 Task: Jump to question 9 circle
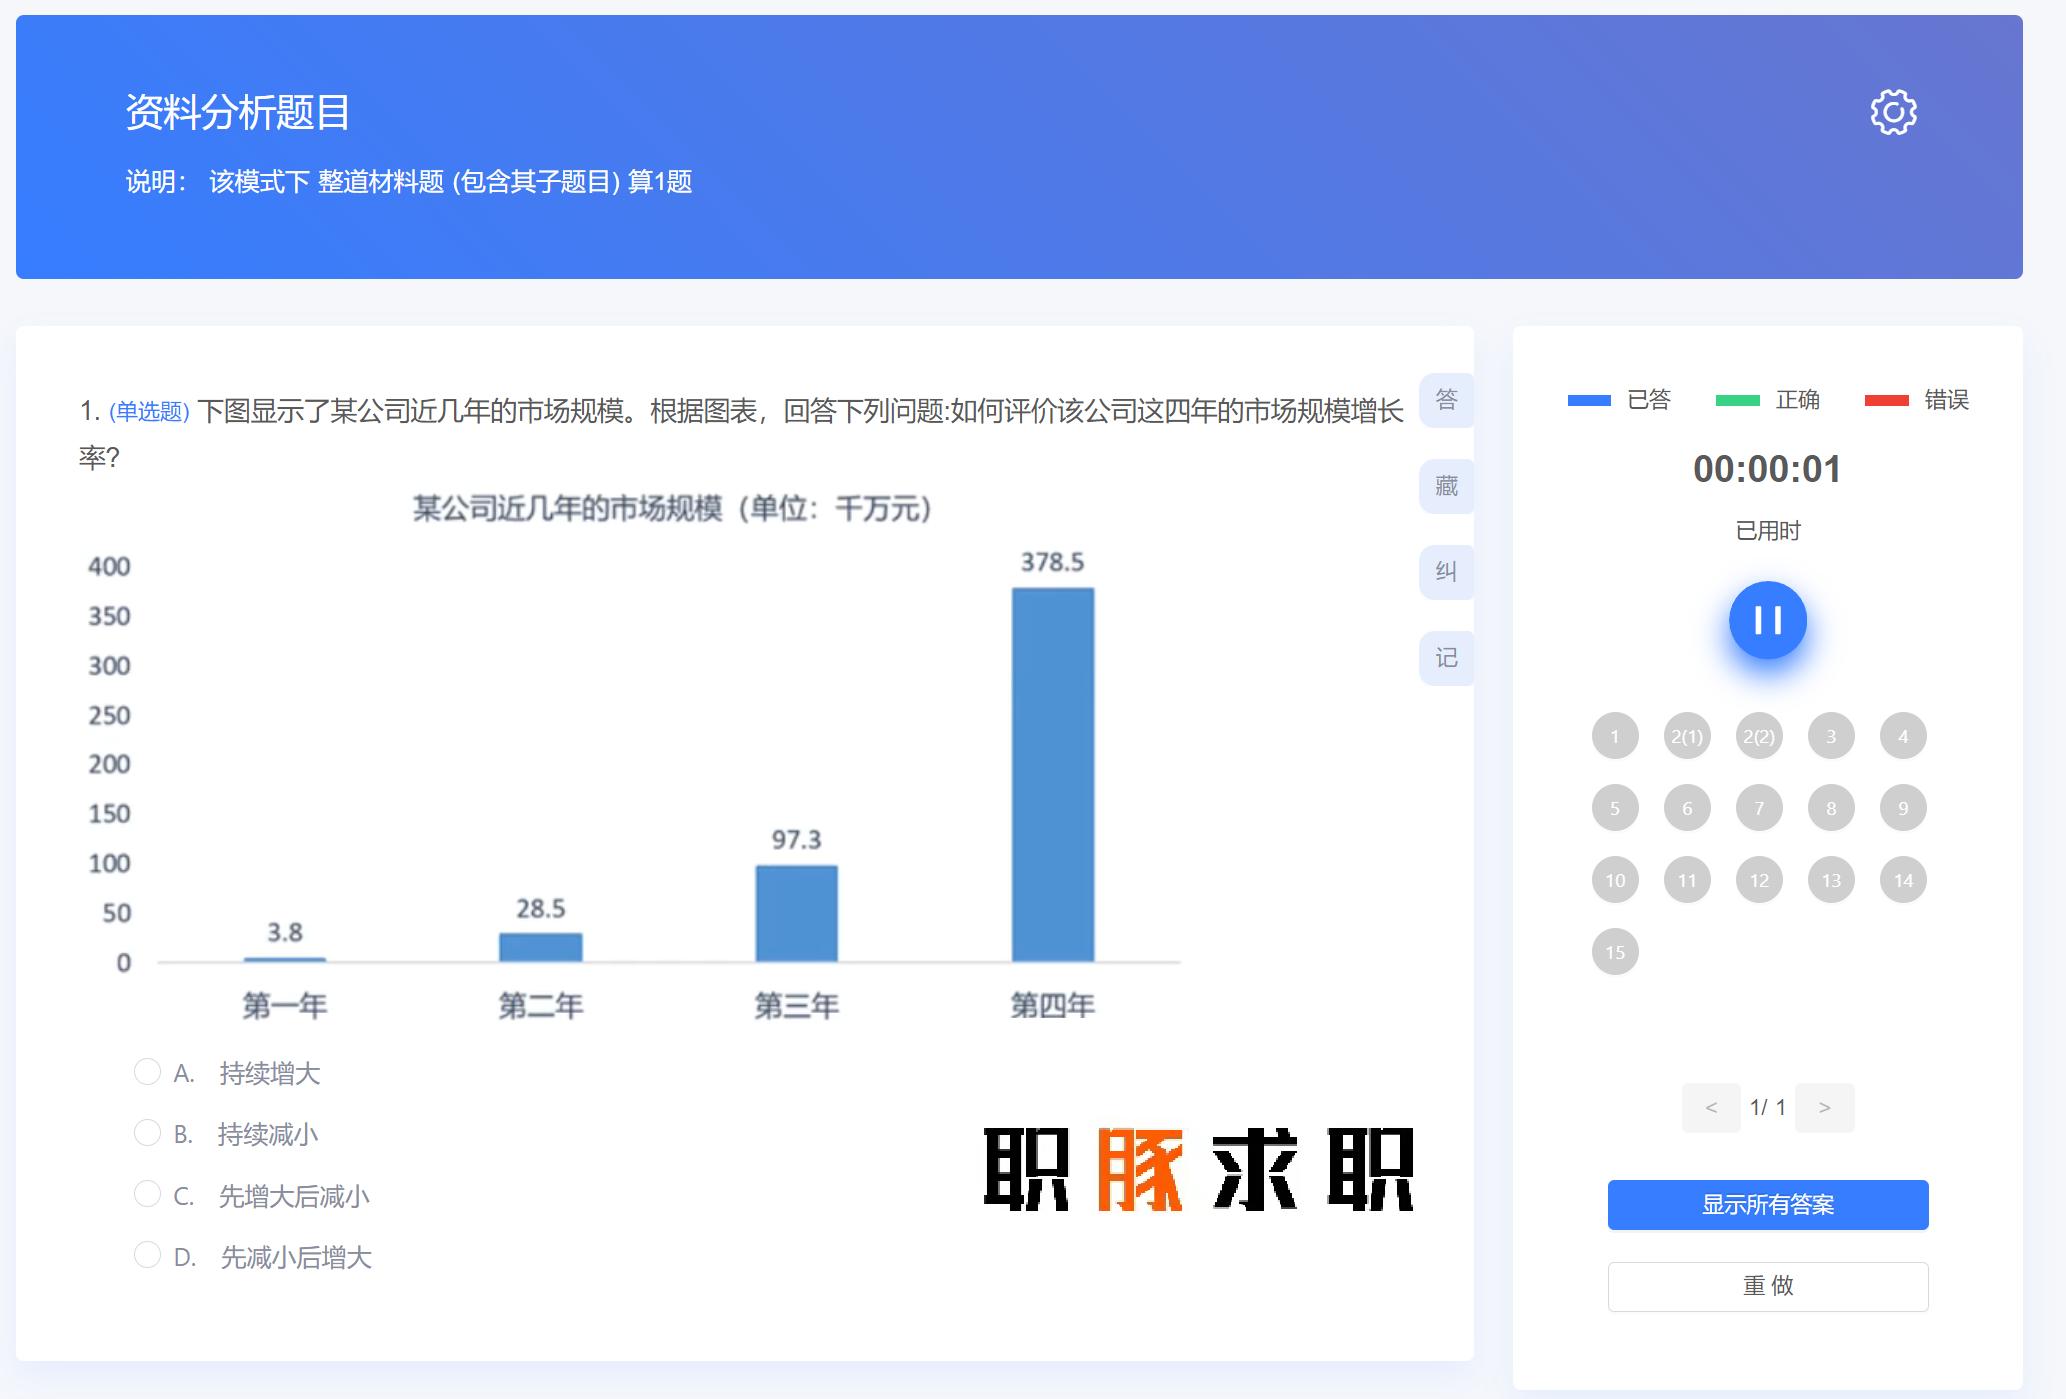tap(1903, 808)
